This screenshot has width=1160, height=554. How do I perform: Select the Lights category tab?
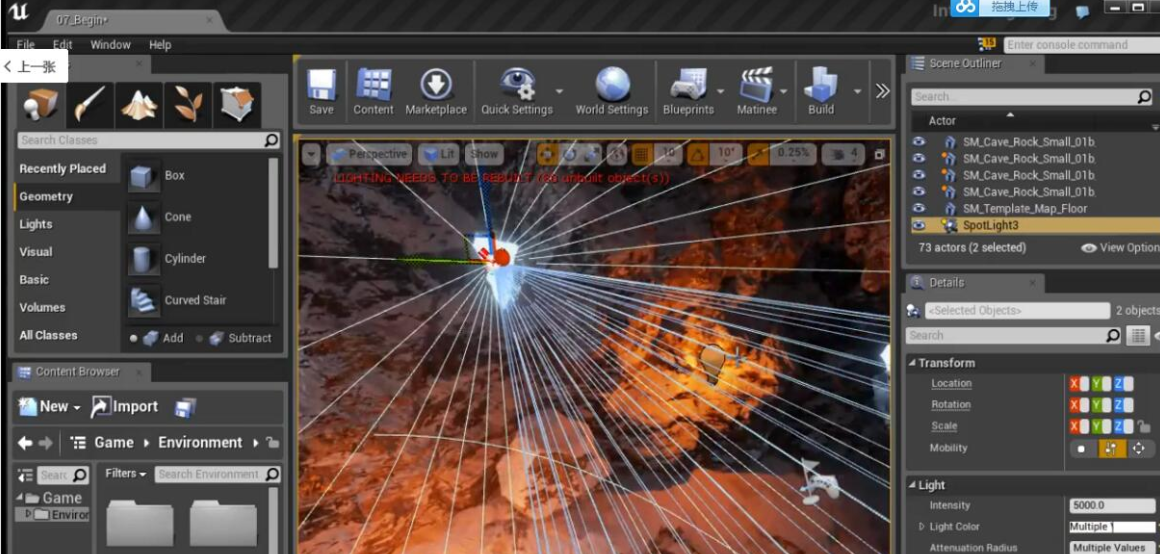(36, 224)
